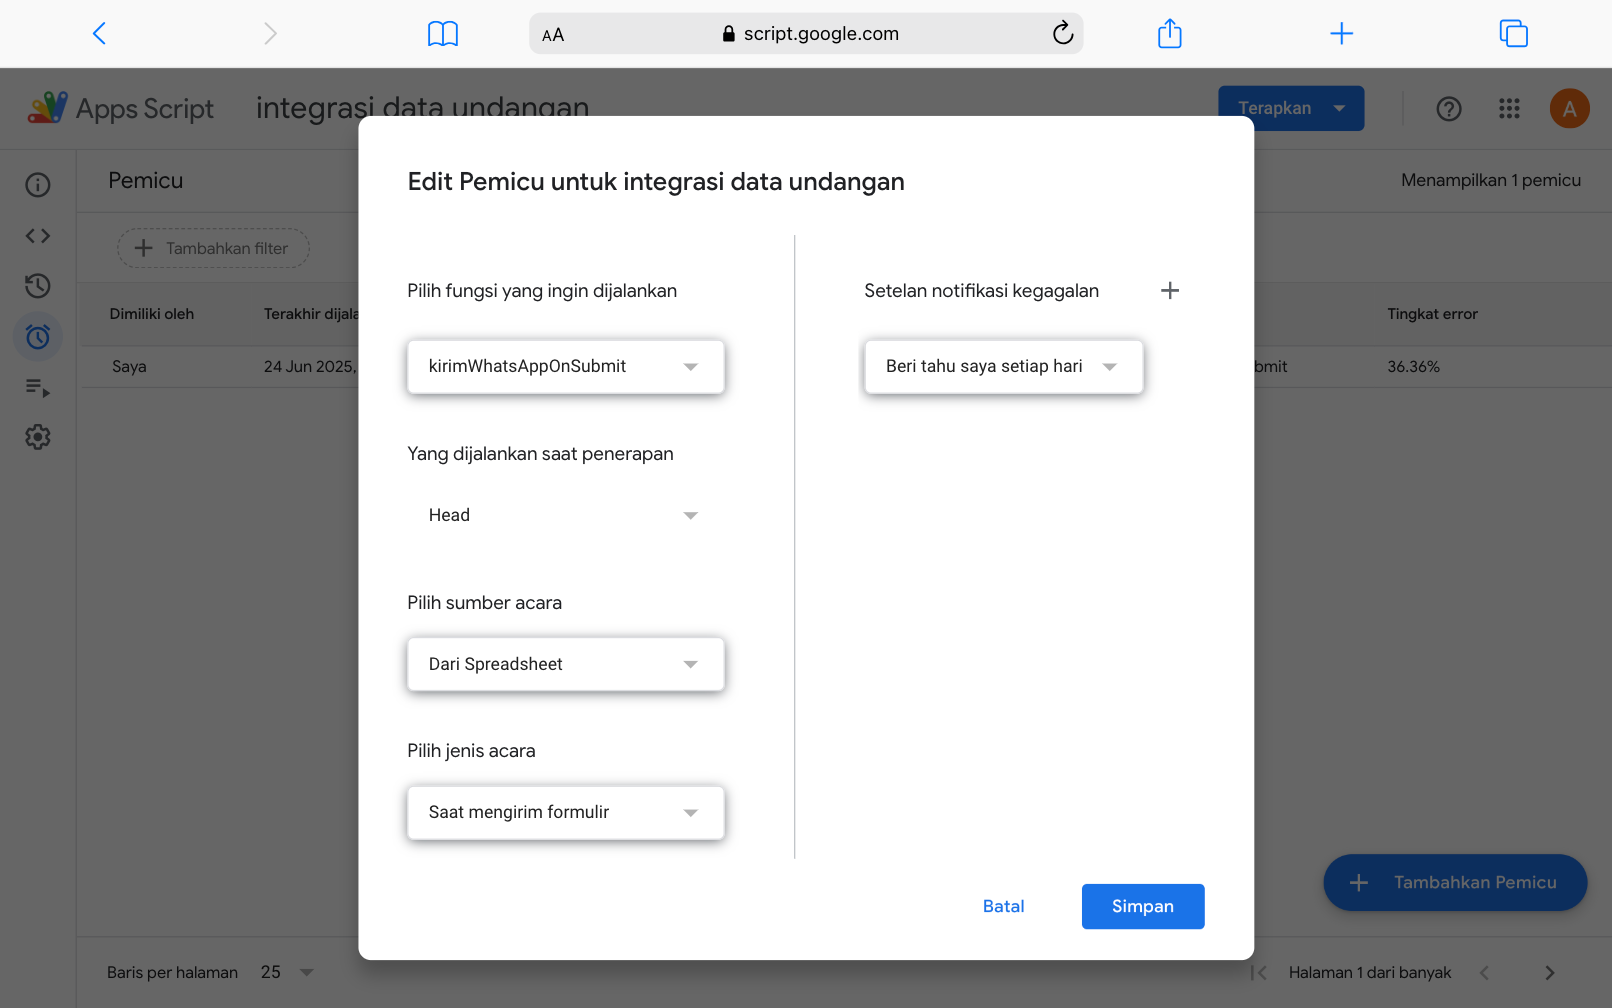The width and height of the screenshot is (1612, 1008).
Task: Expand the kirimWhatsAppOnSubmit function dropdown
Action: tap(565, 367)
